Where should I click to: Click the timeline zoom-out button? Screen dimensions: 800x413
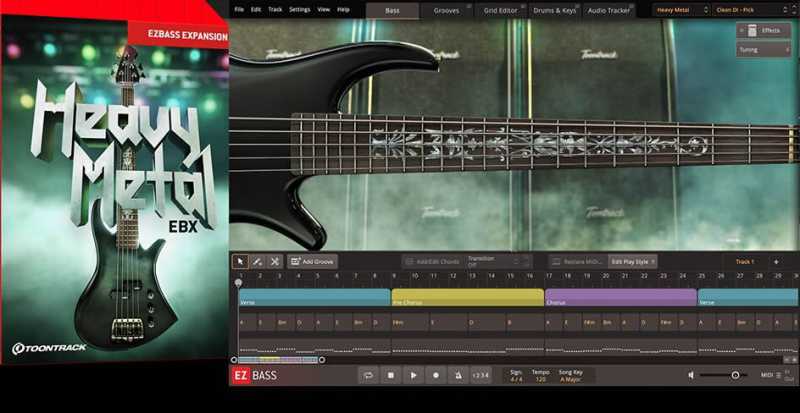coord(786,360)
